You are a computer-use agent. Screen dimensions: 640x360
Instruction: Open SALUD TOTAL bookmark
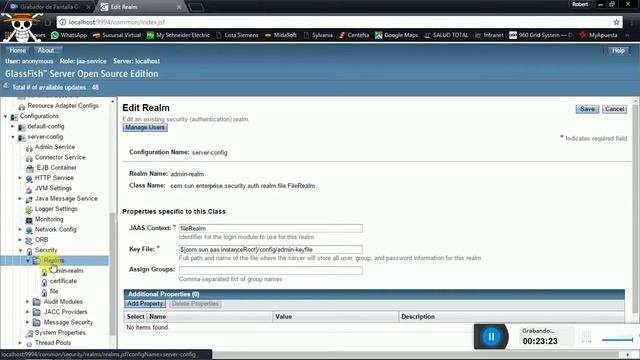point(446,36)
